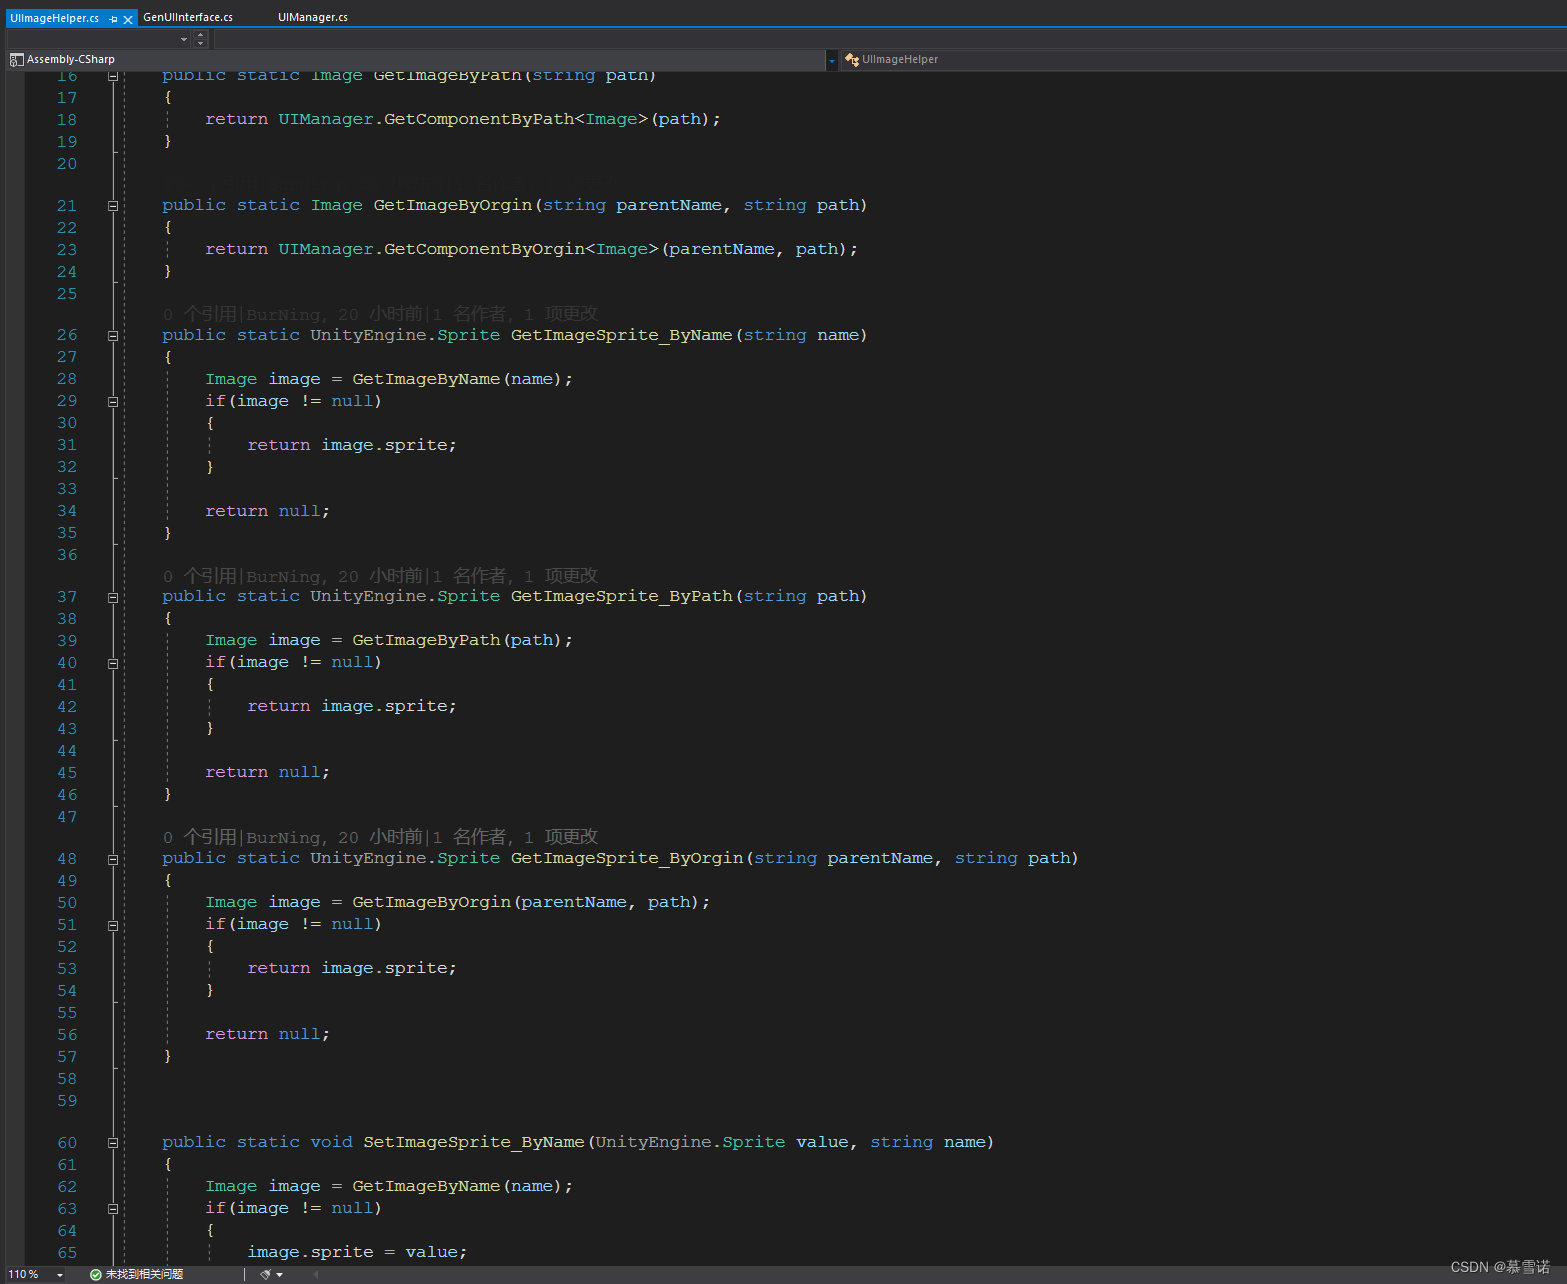Viewport: 1567px width, 1284px height.
Task: Click 'GetImageByName' call on line 28
Action: click(x=426, y=379)
